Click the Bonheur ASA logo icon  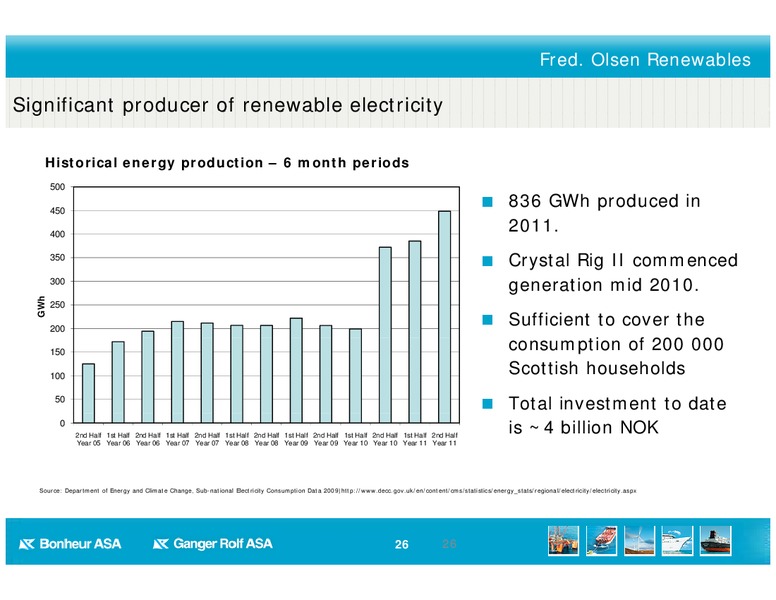(x=27, y=544)
